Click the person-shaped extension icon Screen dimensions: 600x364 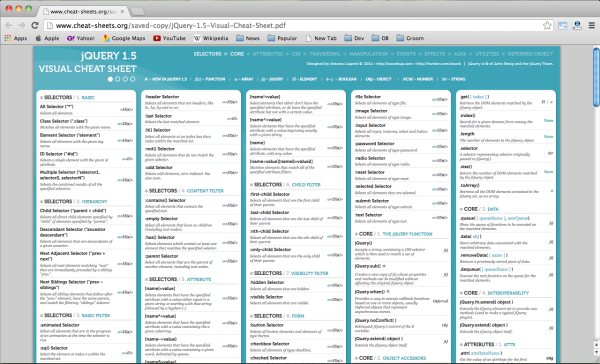577,26
